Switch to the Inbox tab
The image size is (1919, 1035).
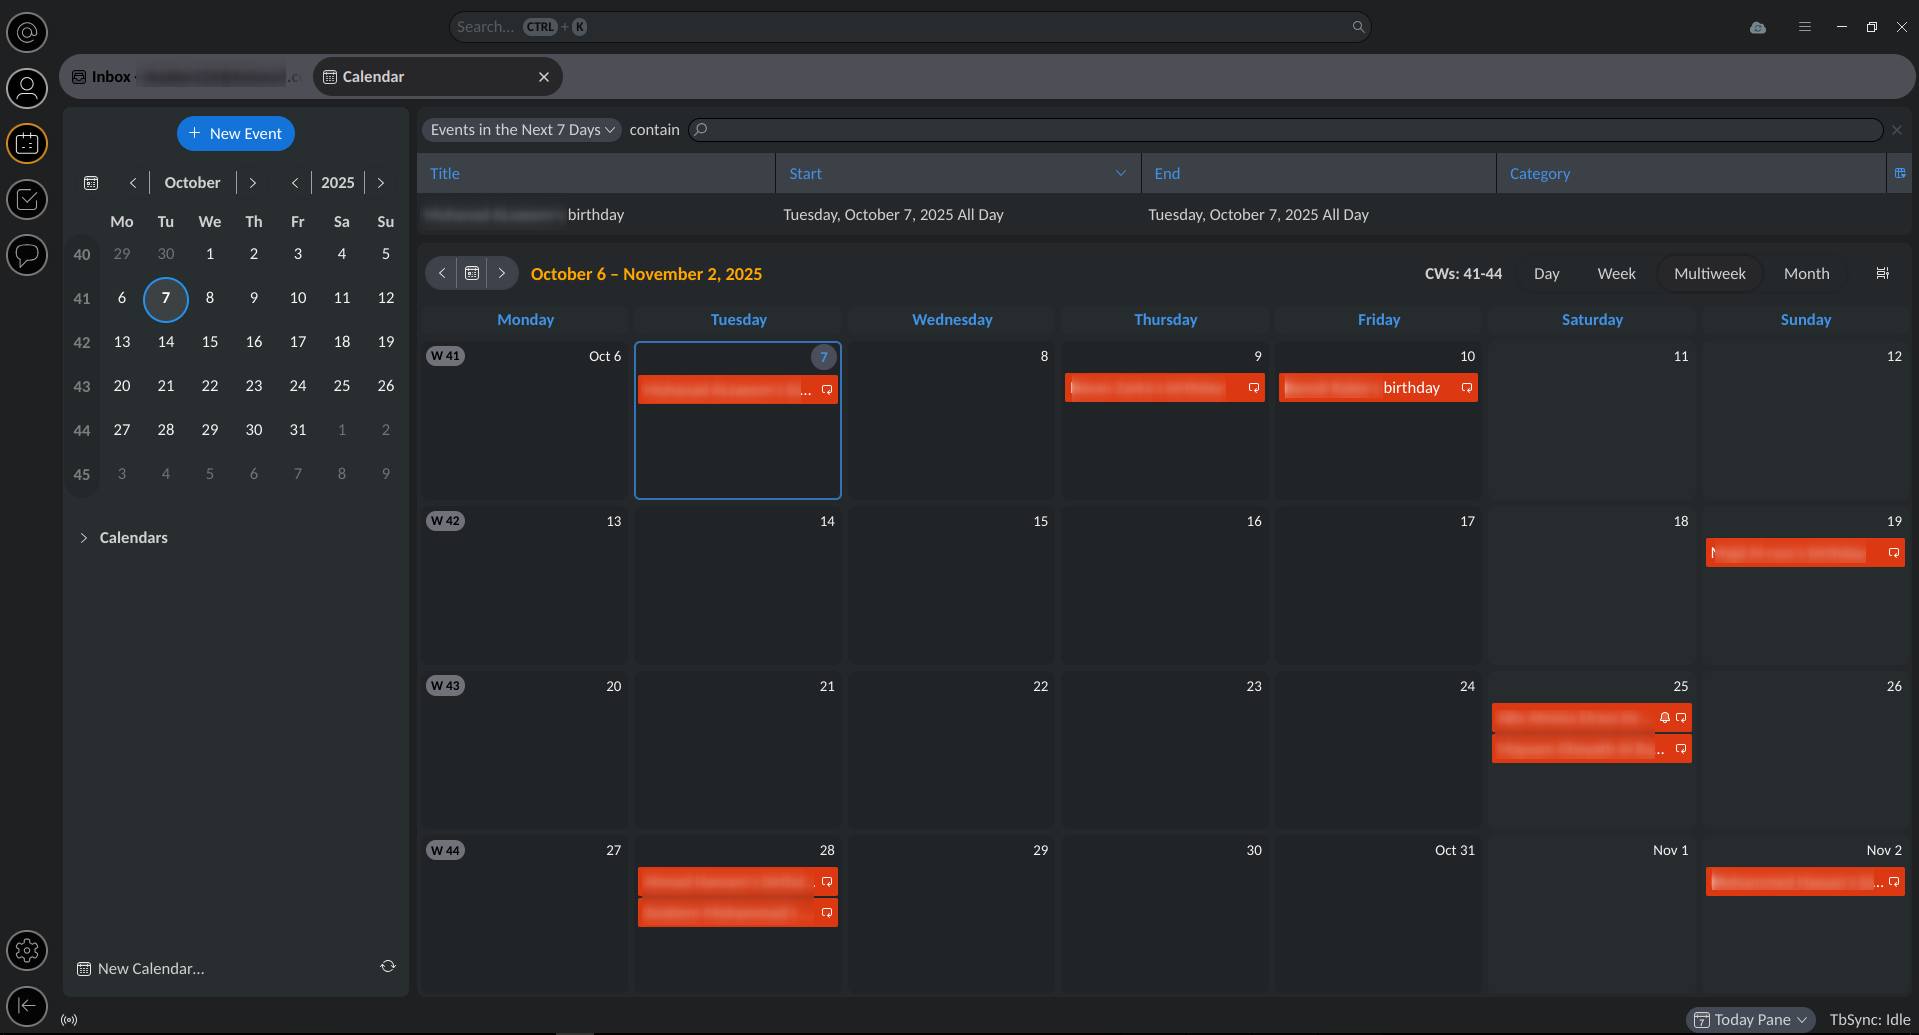pyautogui.click(x=188, y=77)
